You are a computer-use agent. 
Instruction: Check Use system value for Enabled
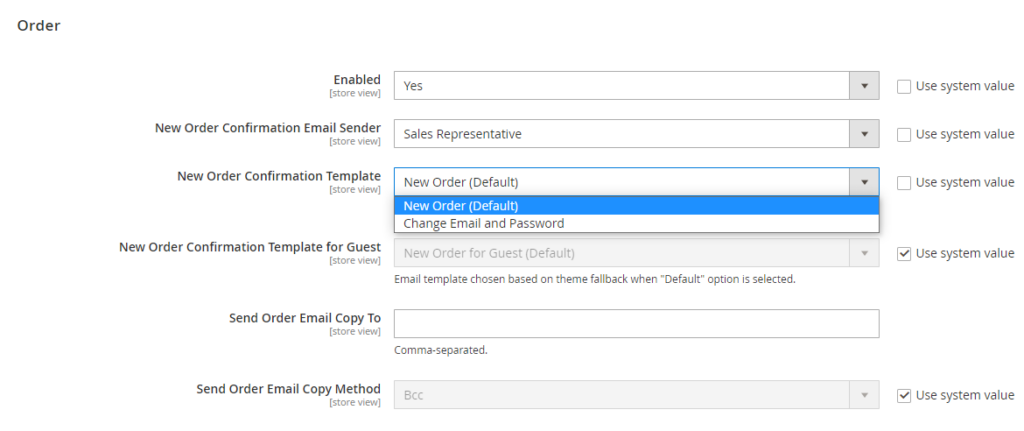[904, 86]
